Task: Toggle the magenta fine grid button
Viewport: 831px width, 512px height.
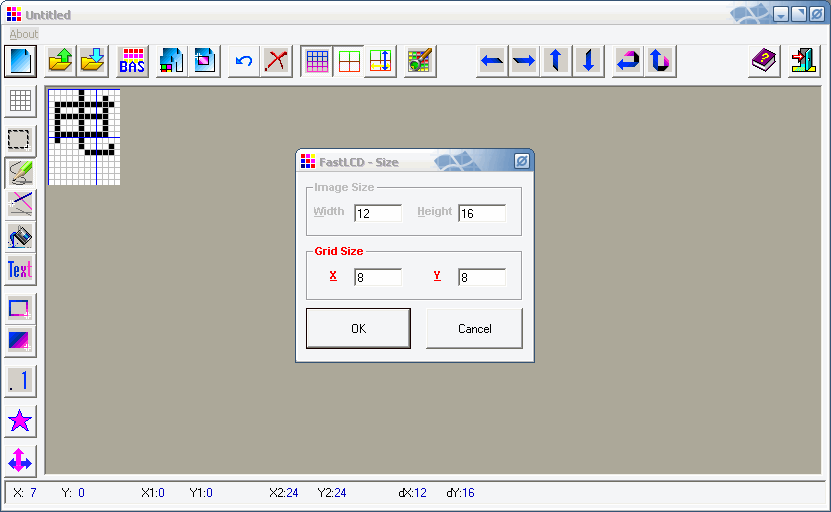Action: click(x=317, y=61)
